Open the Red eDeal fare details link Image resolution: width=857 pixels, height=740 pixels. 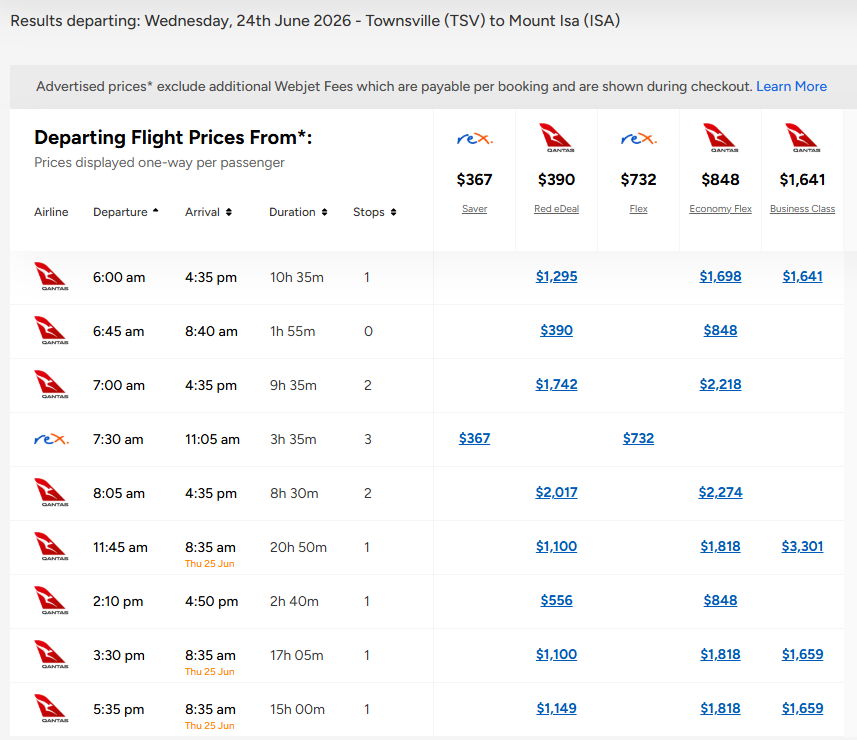click(x=556, y=209)
